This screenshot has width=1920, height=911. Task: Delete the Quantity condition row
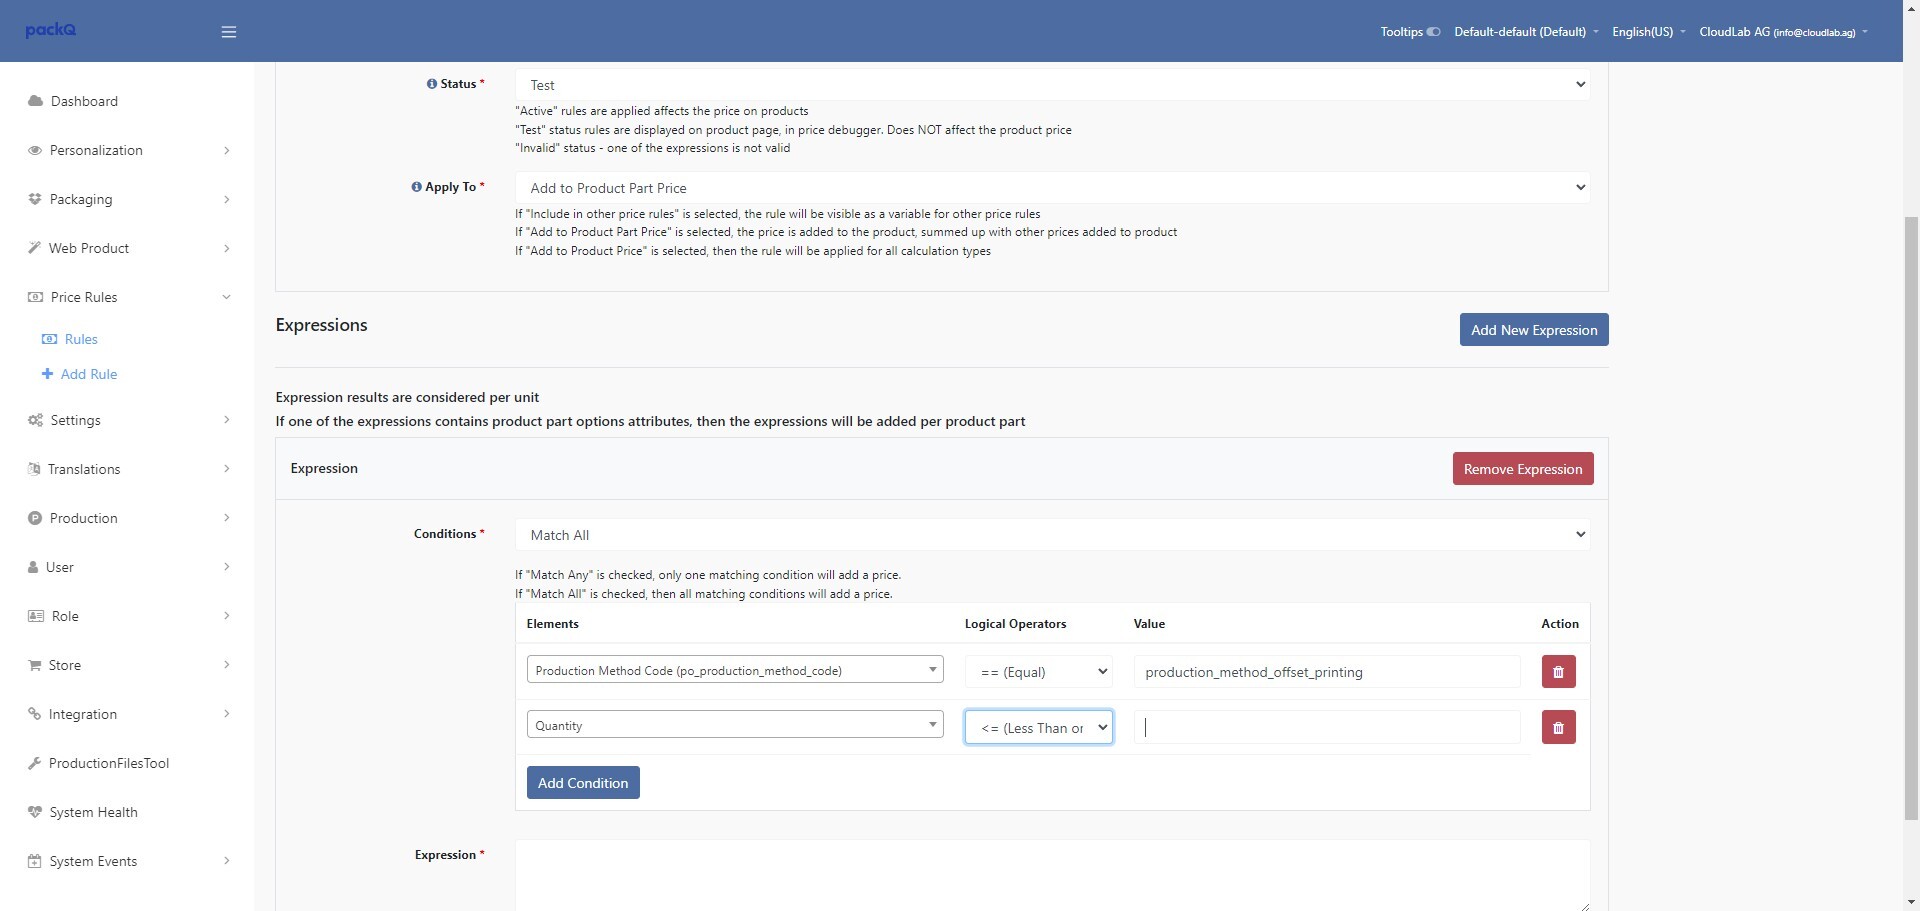click(x=1558, y=727)
